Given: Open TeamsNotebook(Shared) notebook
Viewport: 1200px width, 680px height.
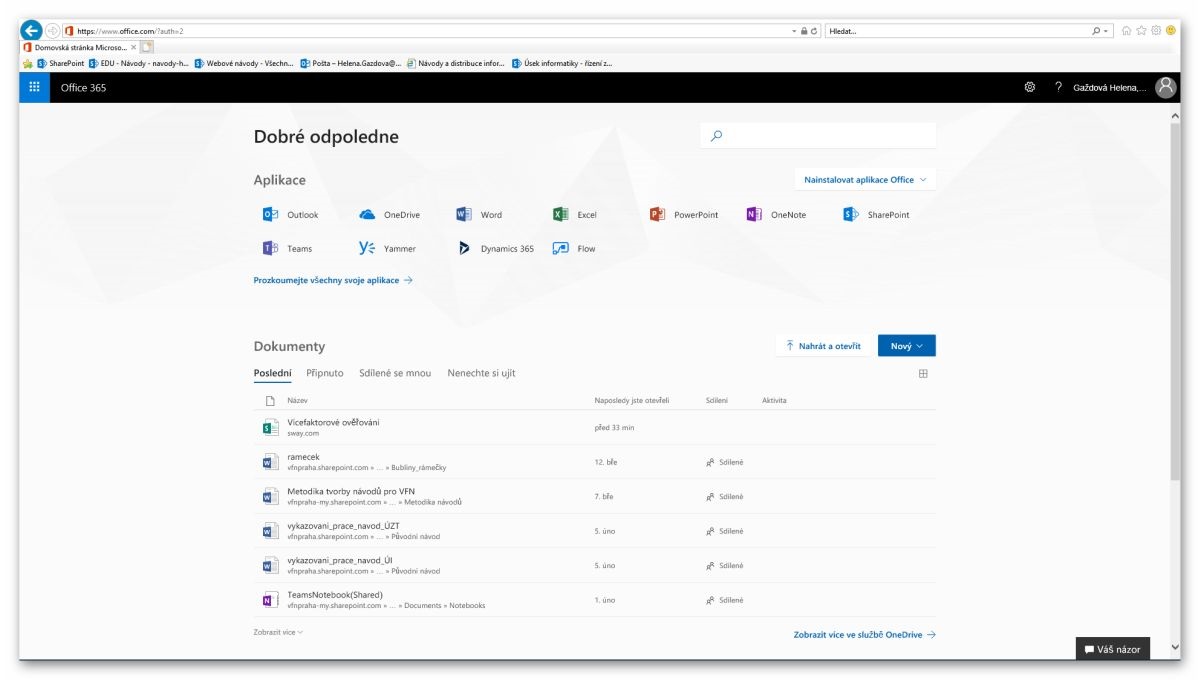Looking at the screenshot, I should [335, 594].
